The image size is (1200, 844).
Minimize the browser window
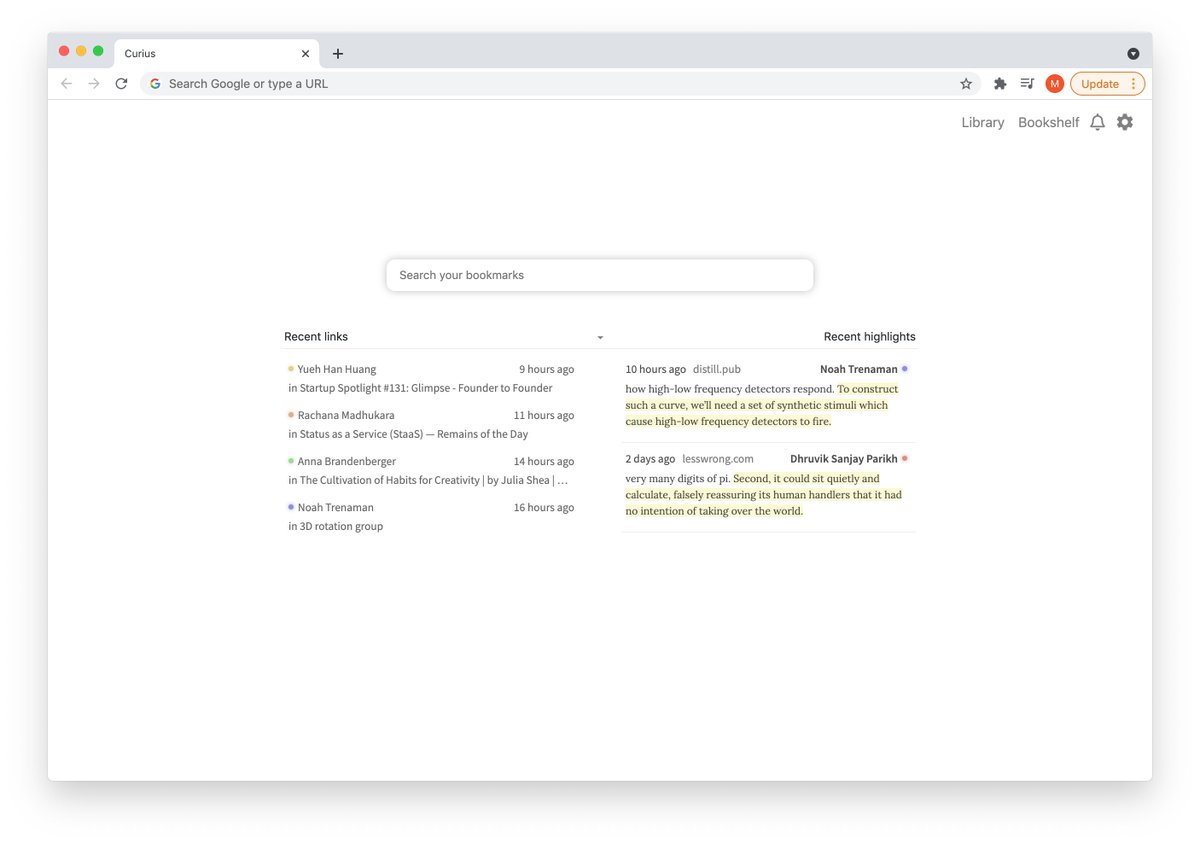click(x=81, y=51)
